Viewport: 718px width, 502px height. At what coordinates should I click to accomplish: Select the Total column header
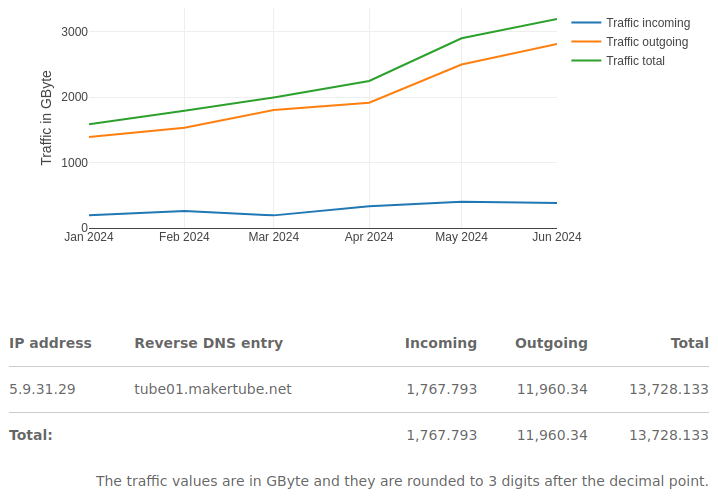(x=690, y=343)
